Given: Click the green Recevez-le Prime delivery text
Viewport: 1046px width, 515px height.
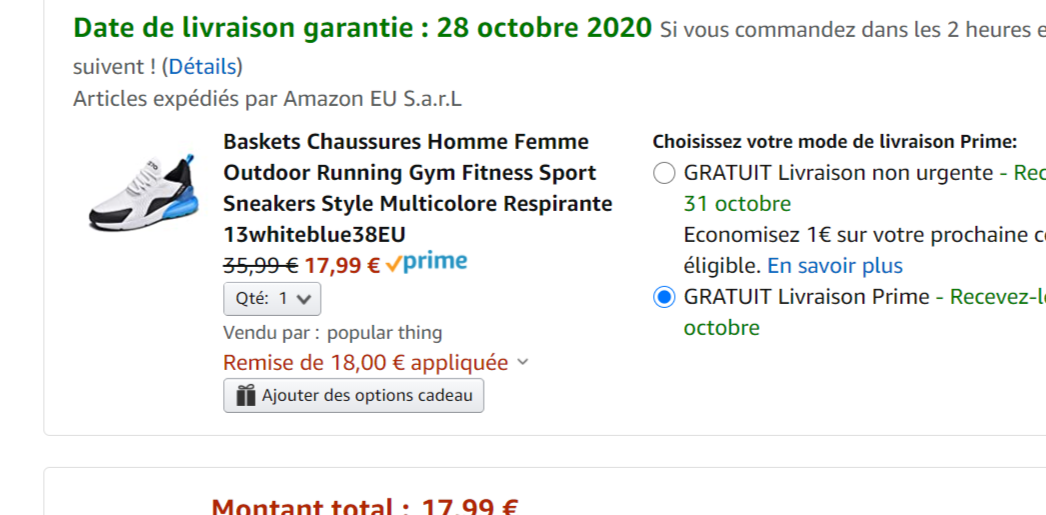Looking at the screenshot, I should (996, 297).
